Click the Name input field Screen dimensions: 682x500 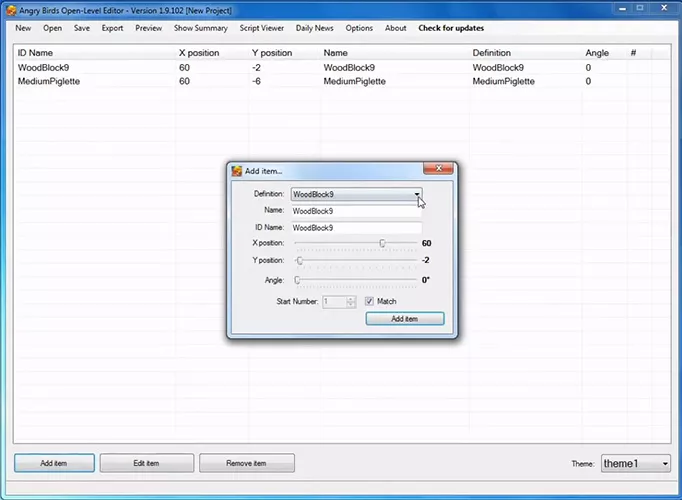pos(356,211)
